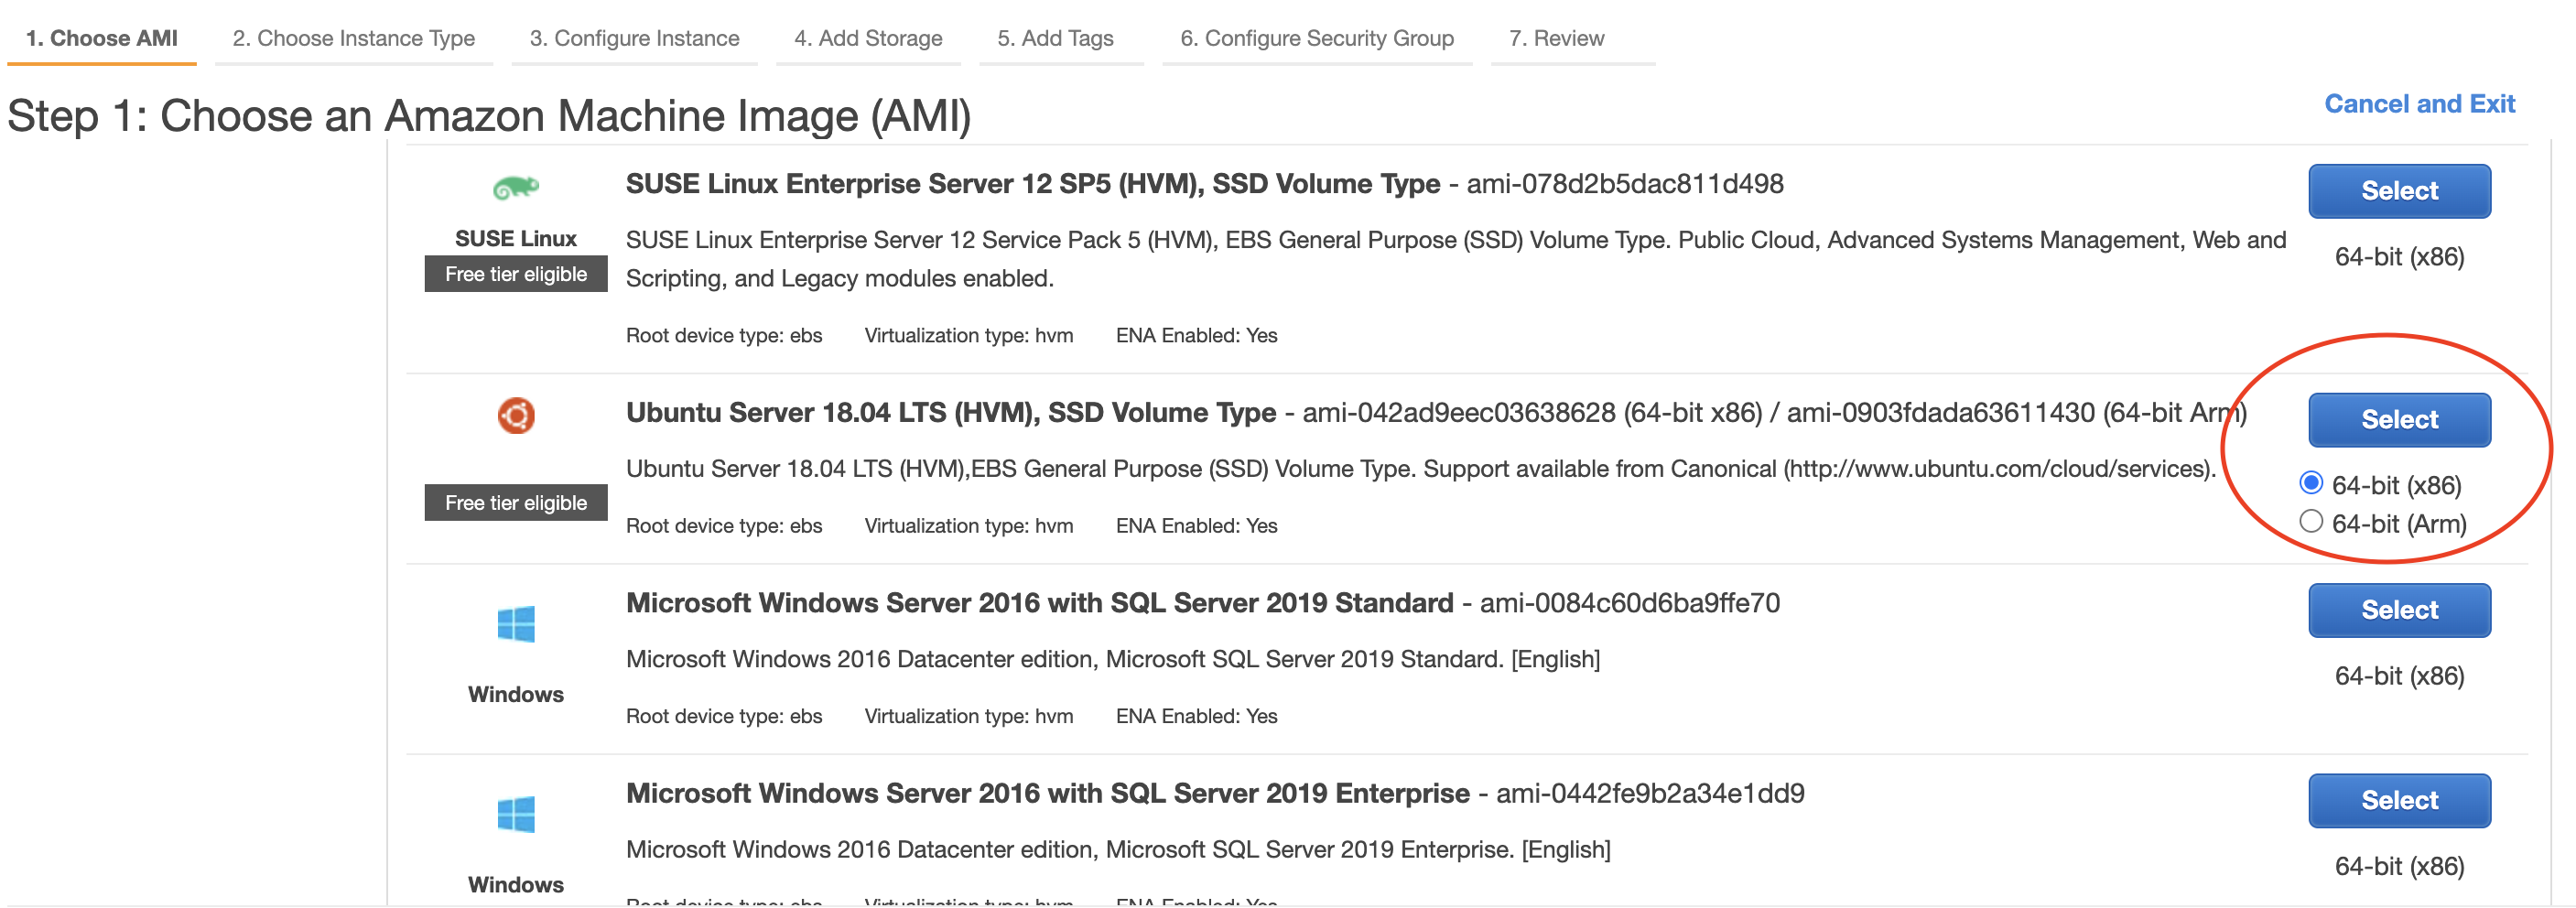Click the Windows icon beside SQL Server 2019 Enterprise
The image size is (2576, 908).
coord(516,815)
